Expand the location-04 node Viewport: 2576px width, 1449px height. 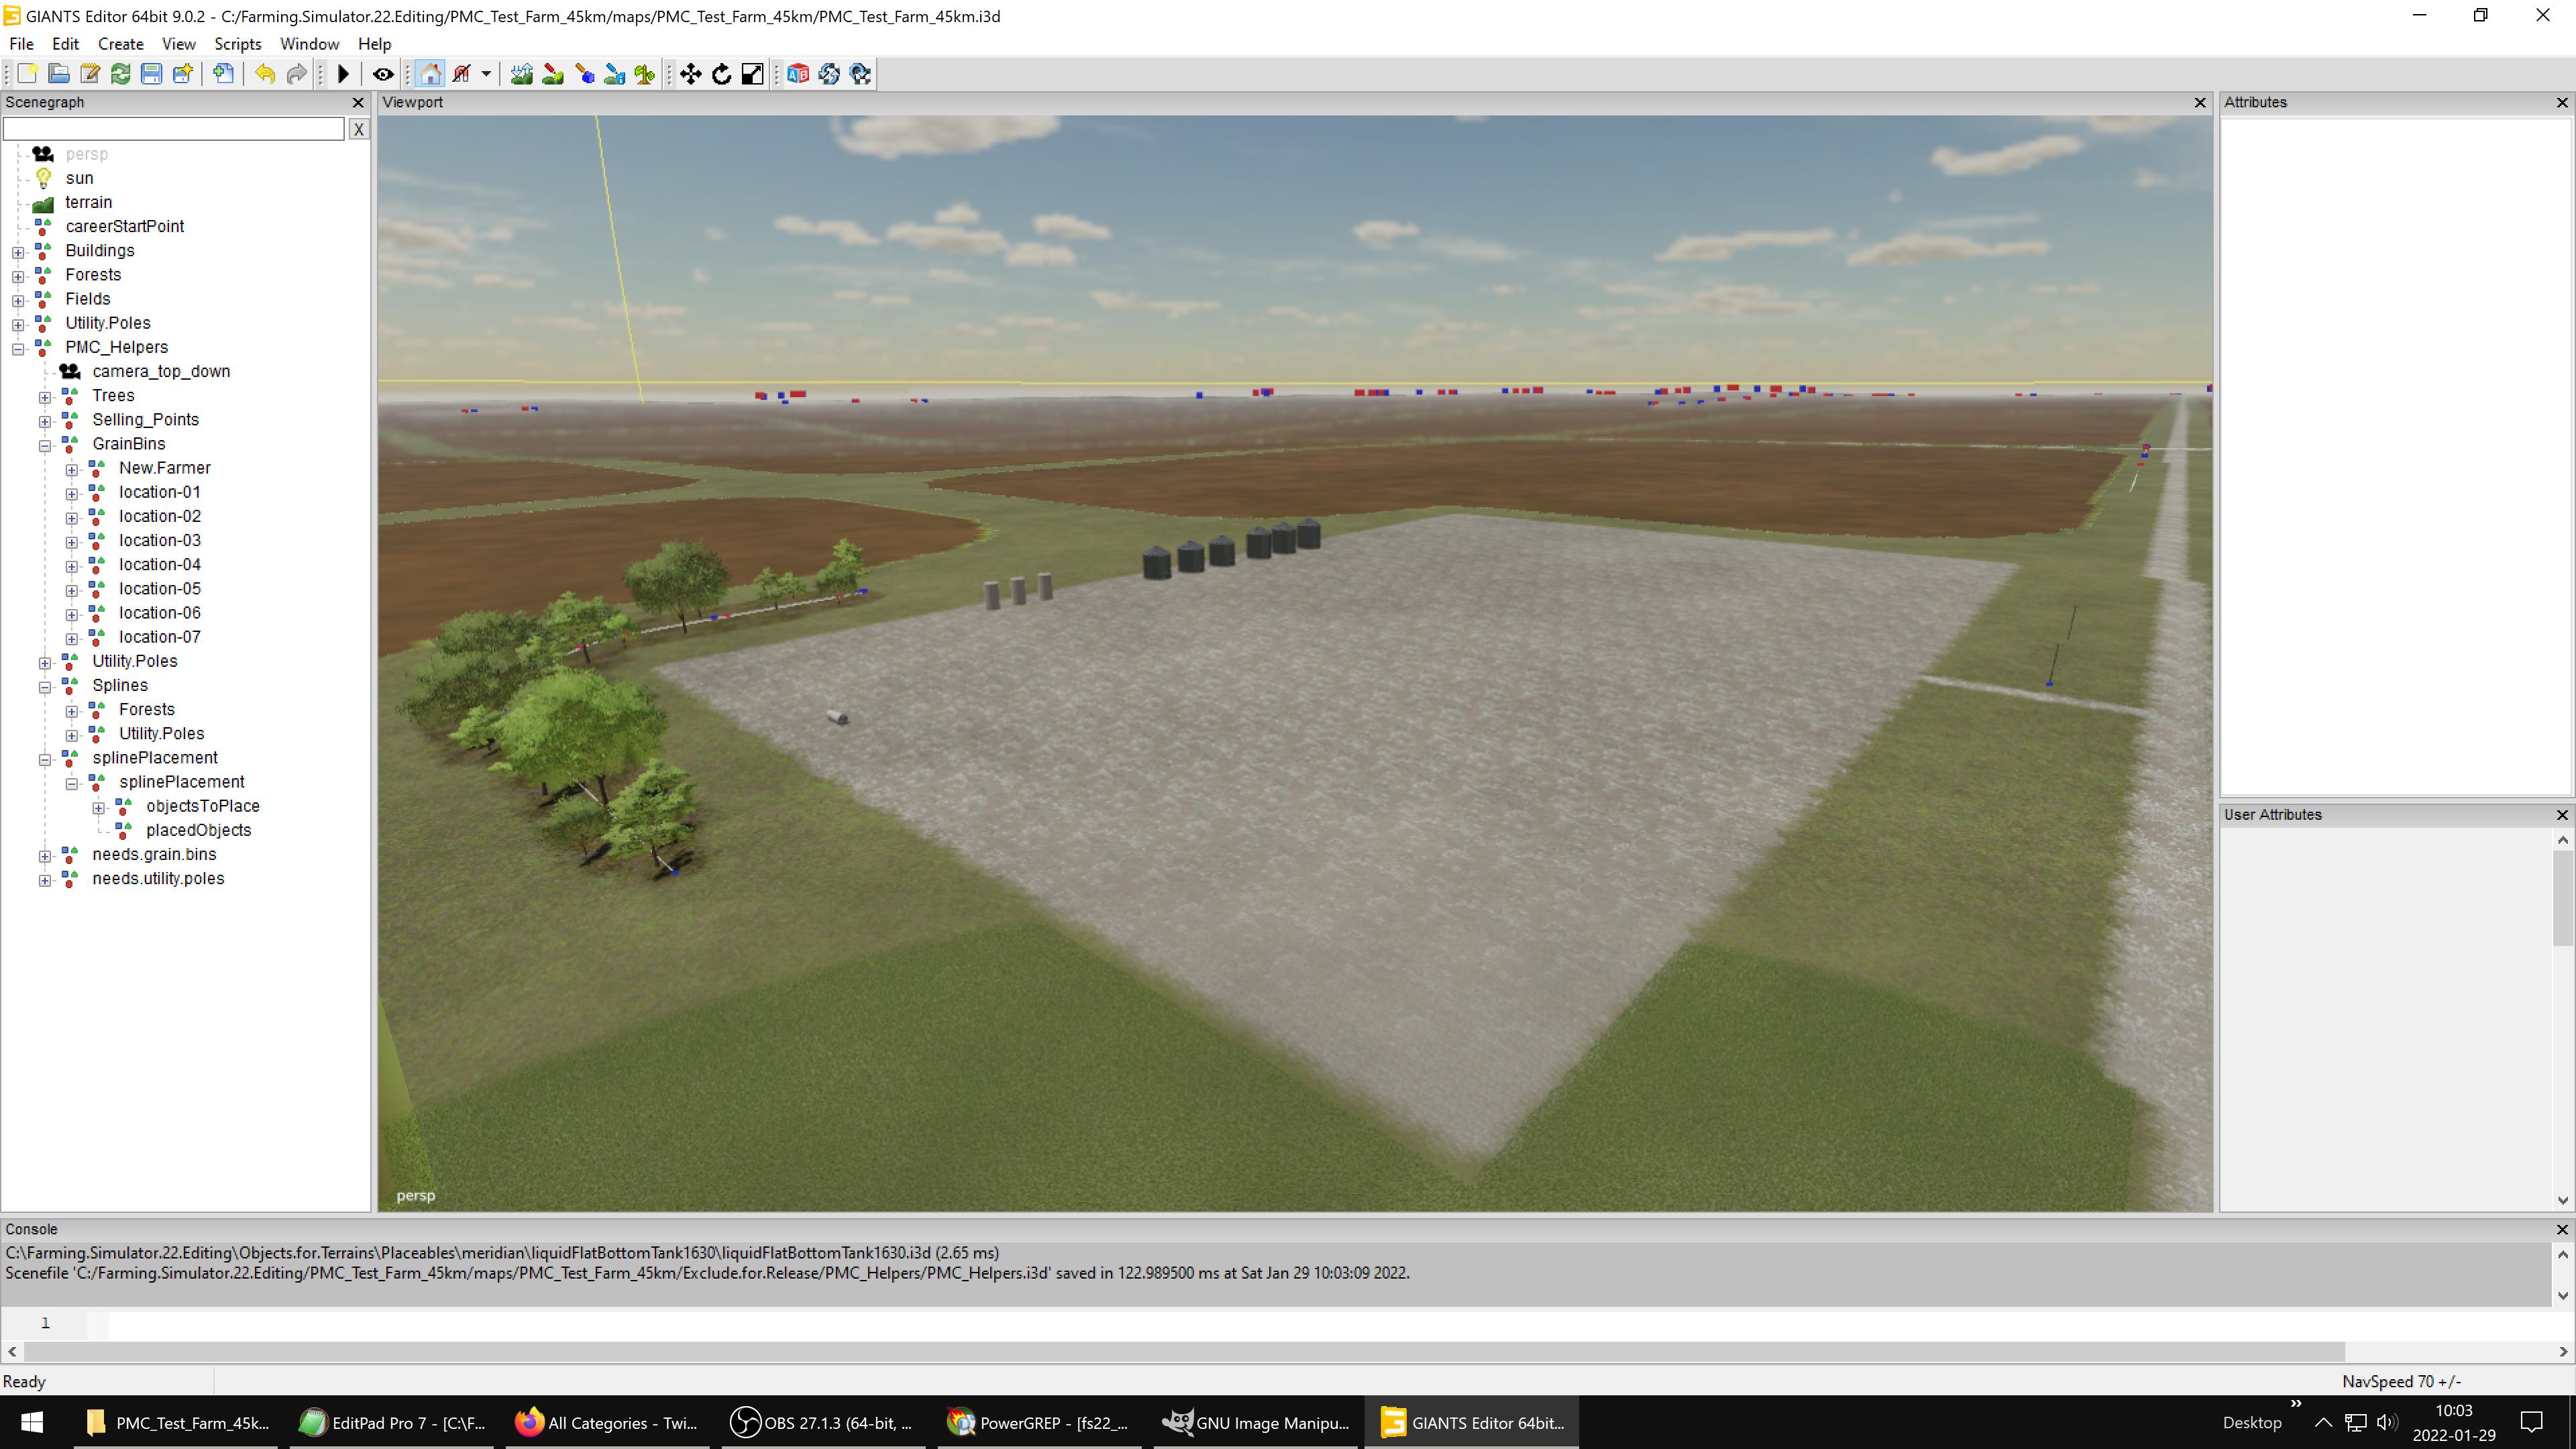(x=72, y=566)
